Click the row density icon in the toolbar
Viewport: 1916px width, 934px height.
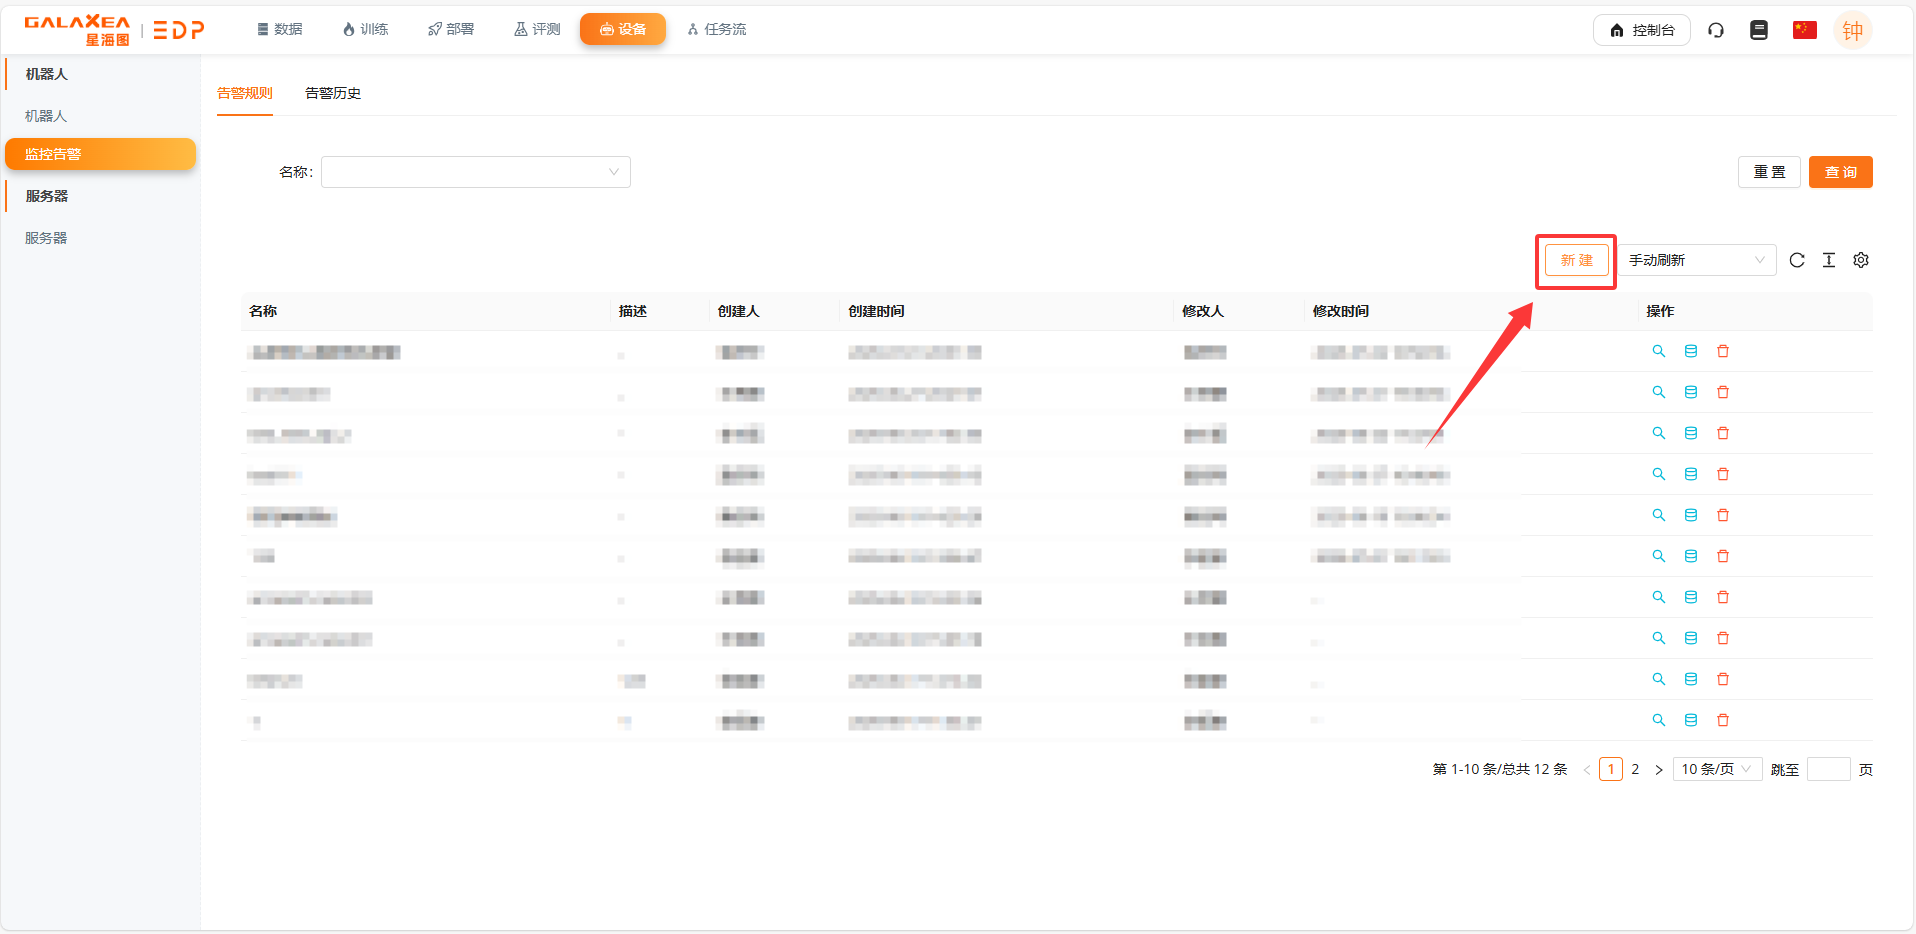(x=1829, y=260)
